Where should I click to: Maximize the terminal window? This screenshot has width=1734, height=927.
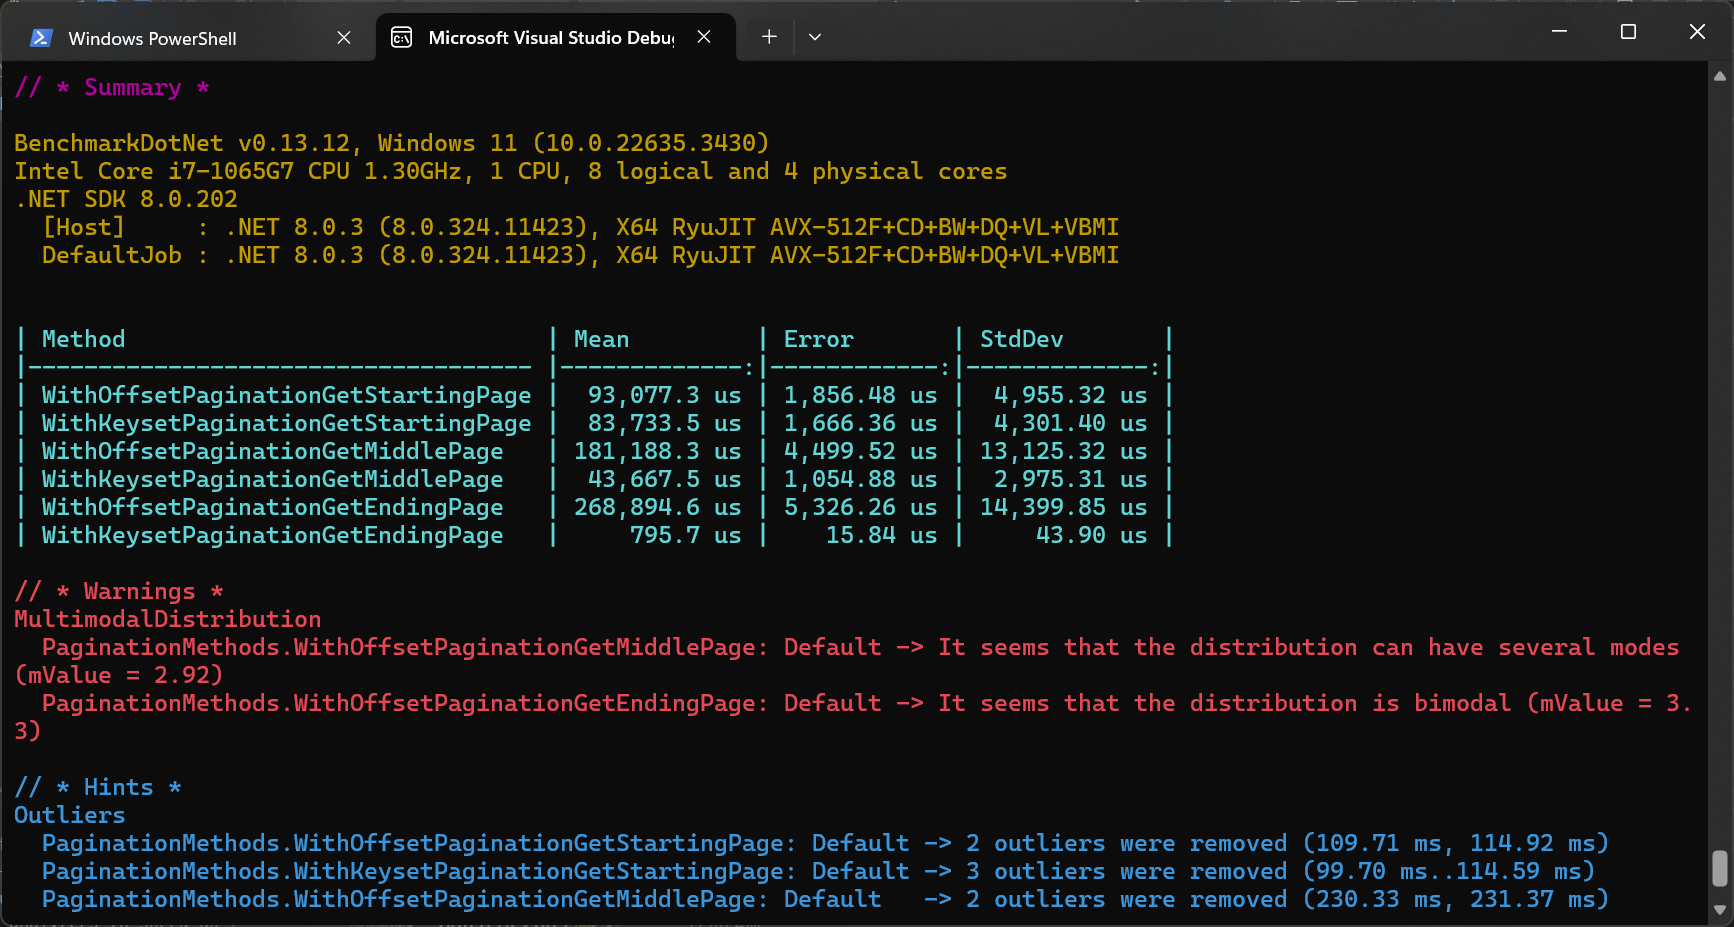click(1628, 32)
